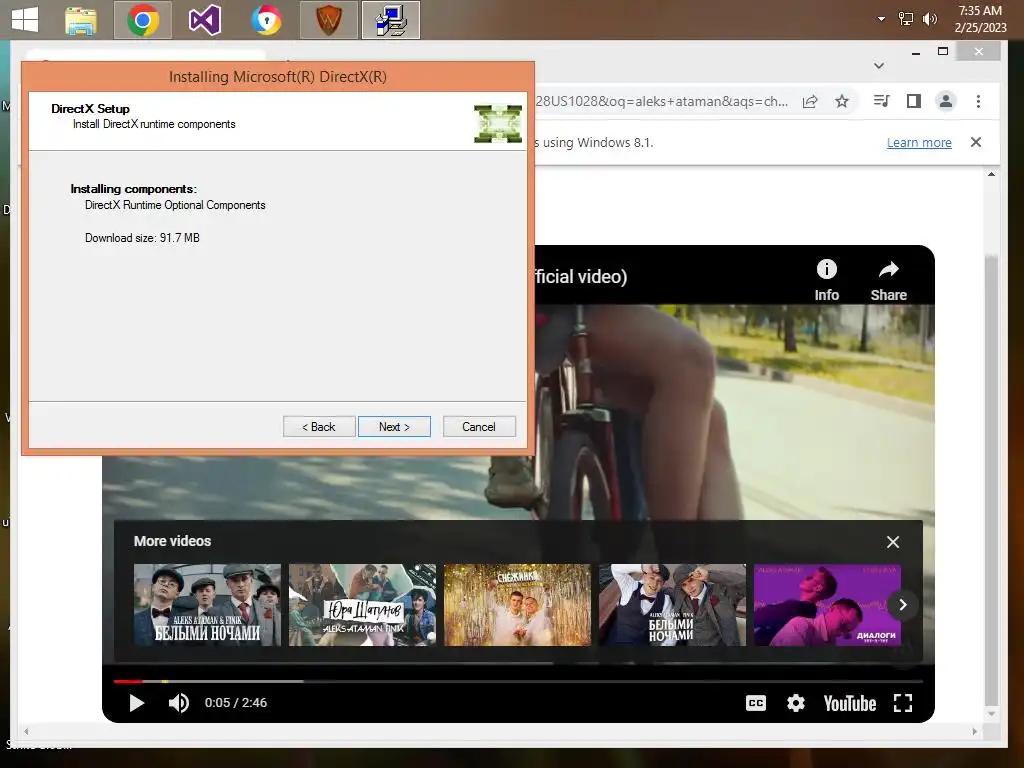Open the shield app in the taskbar

(x=329, y=20)
